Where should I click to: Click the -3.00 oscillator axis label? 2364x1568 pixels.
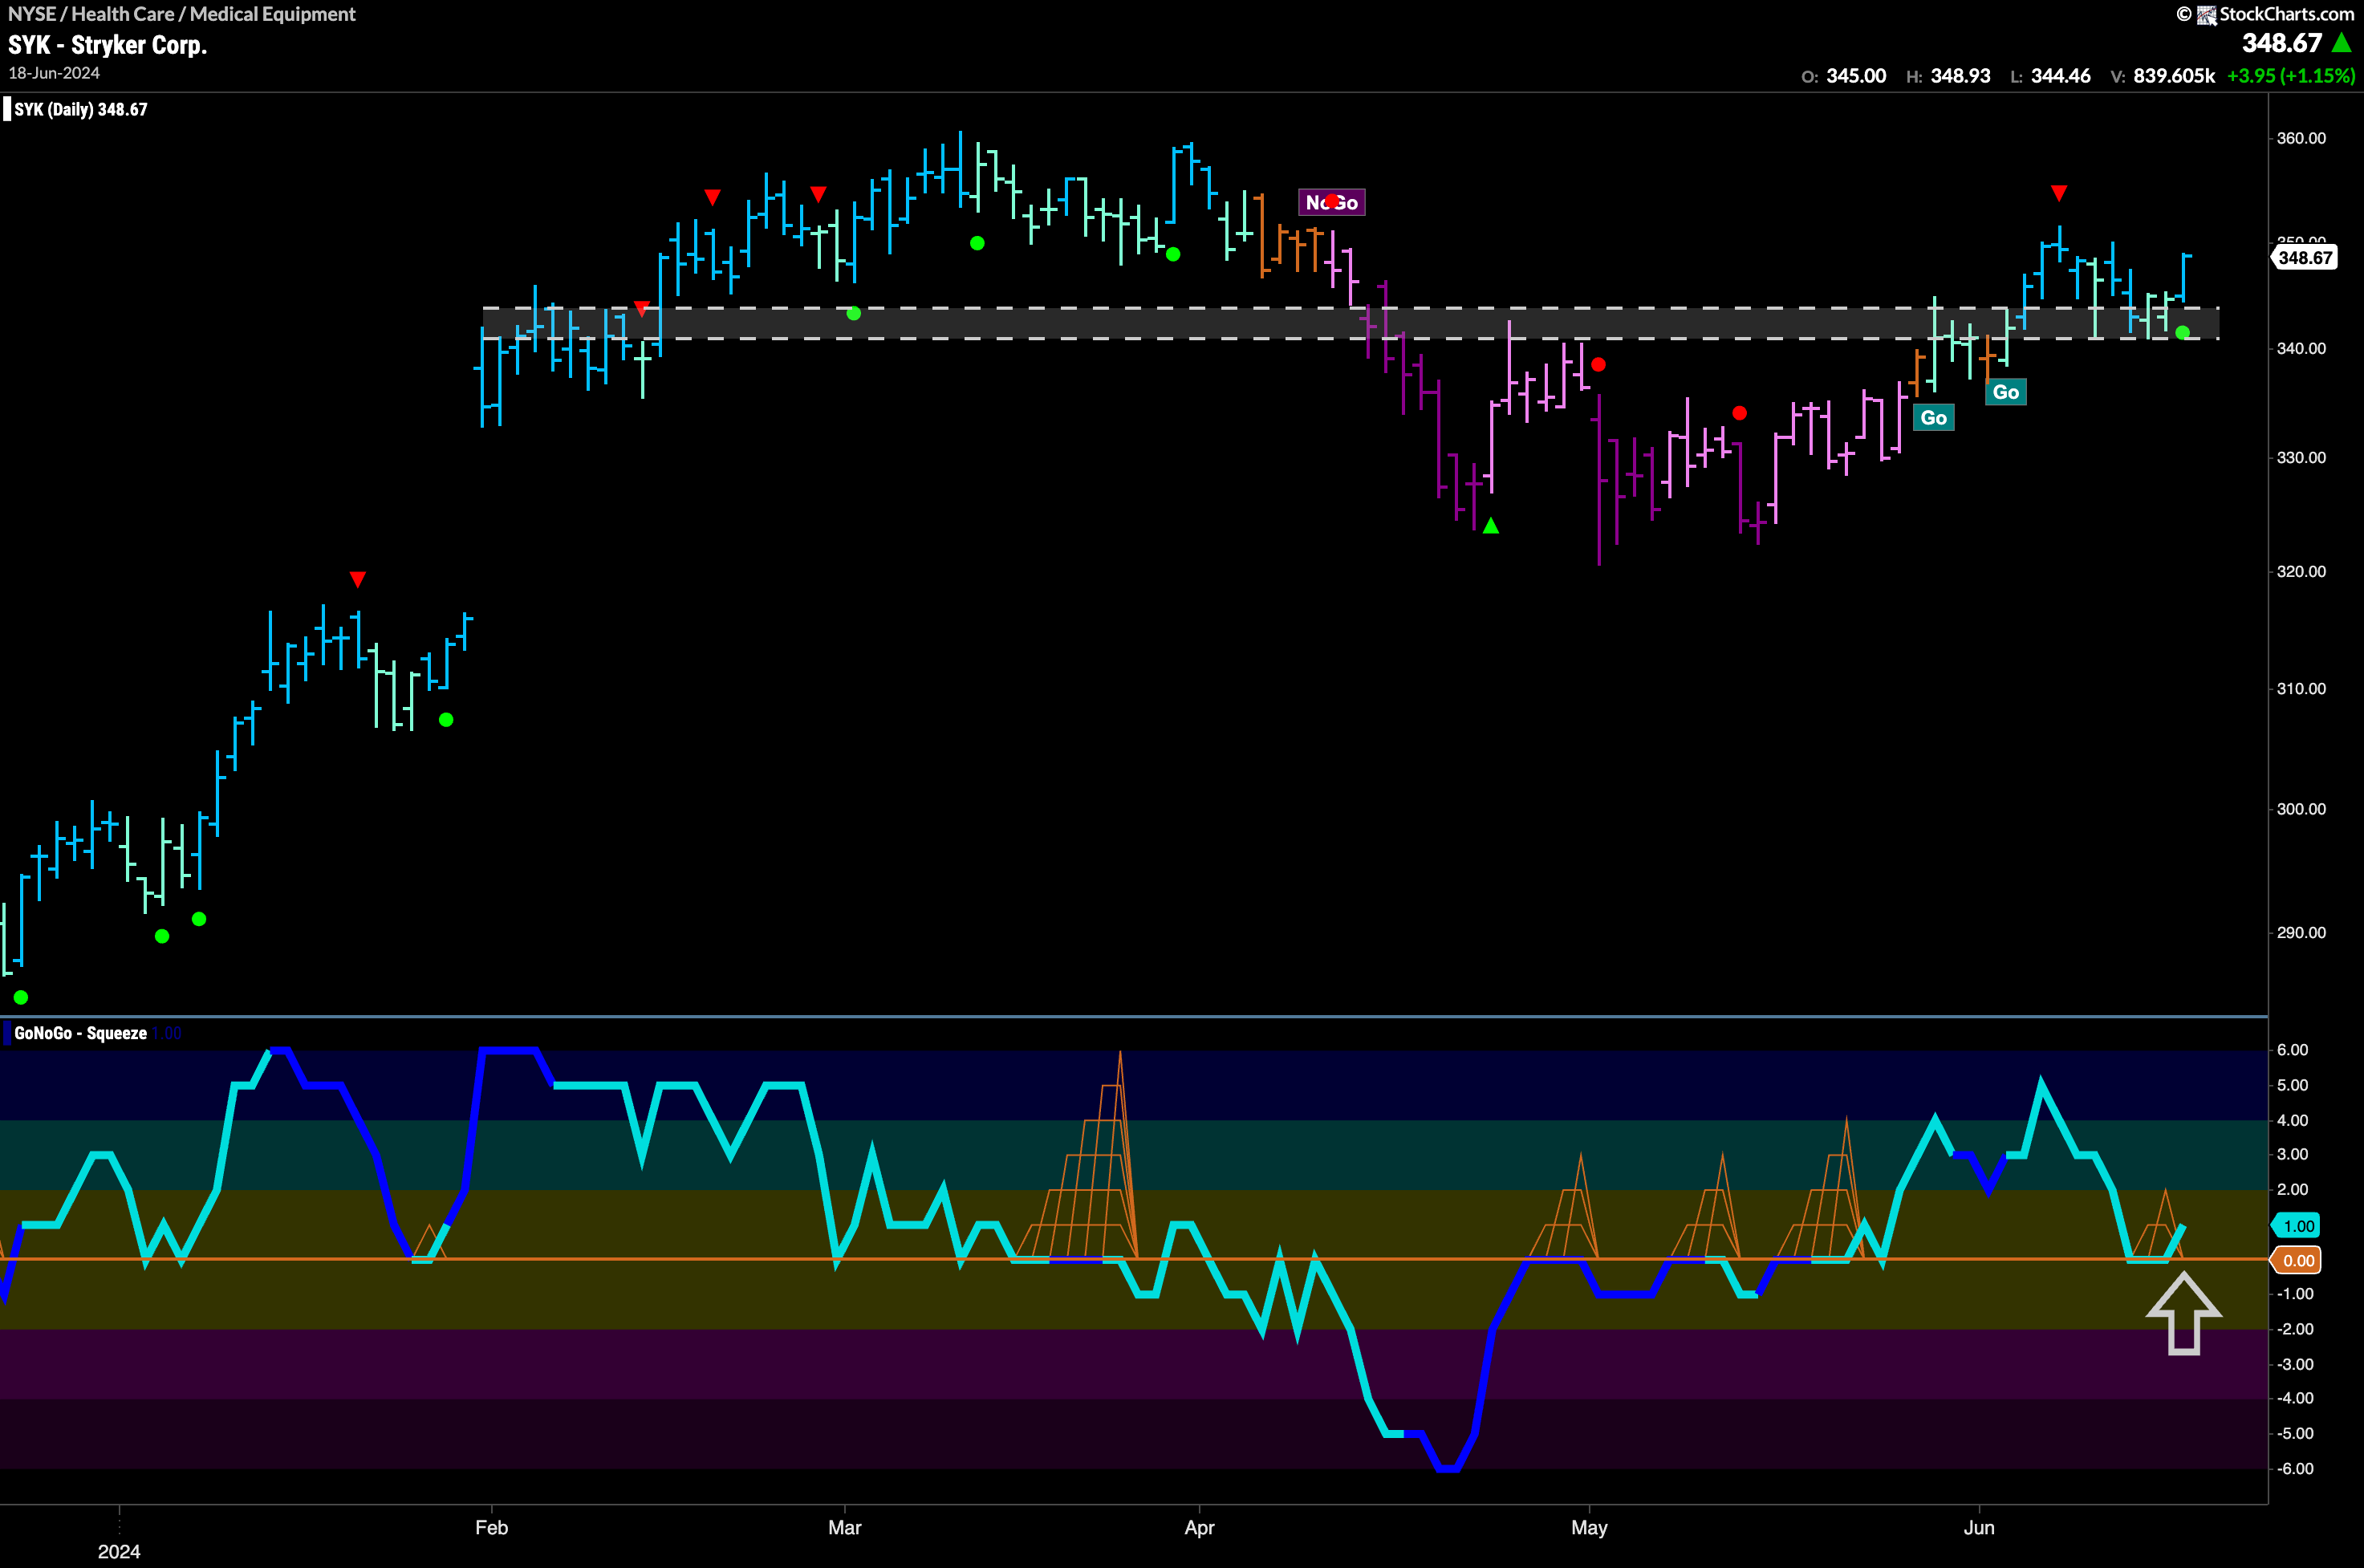tap(2294, 1364)
